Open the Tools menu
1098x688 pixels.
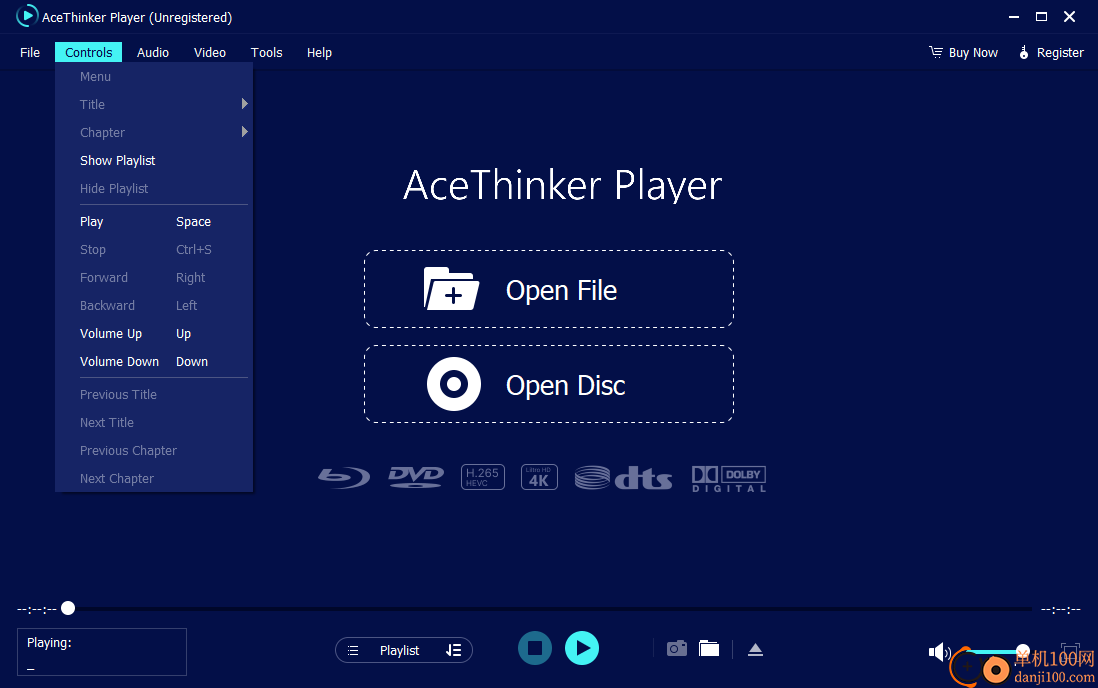click(x=266, y=53)
